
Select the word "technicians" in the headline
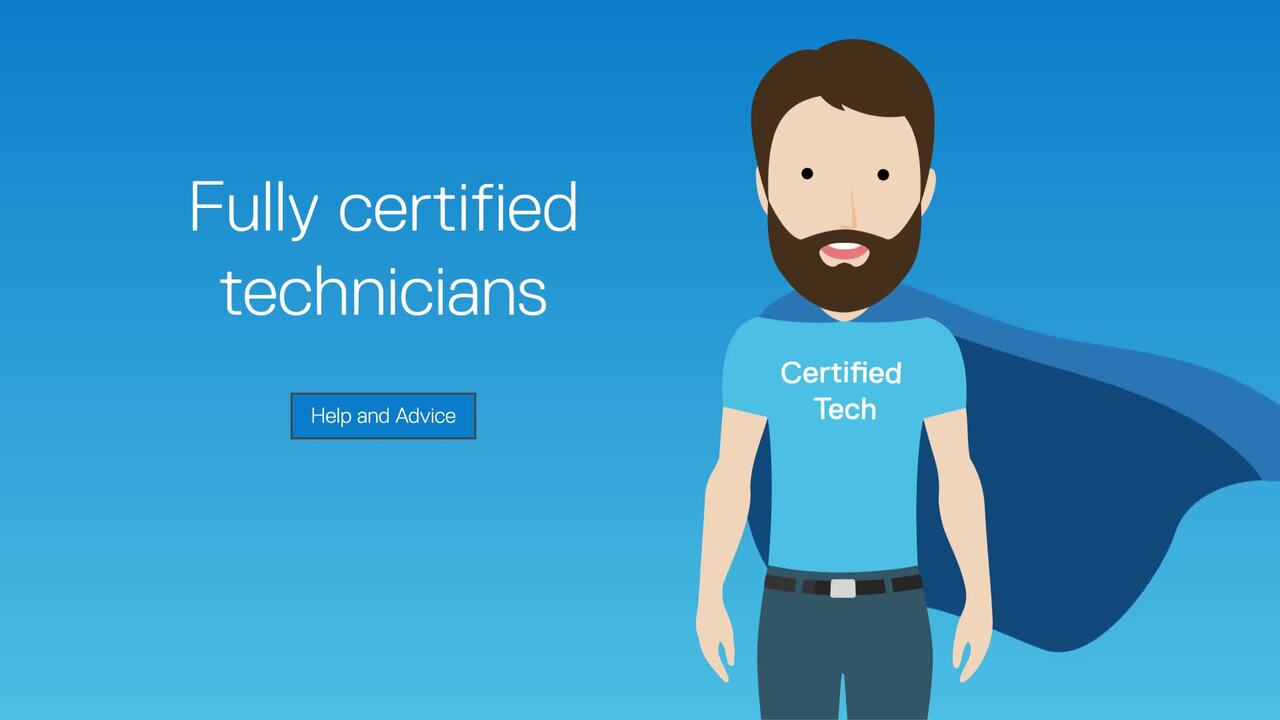[x=383, y=291]
